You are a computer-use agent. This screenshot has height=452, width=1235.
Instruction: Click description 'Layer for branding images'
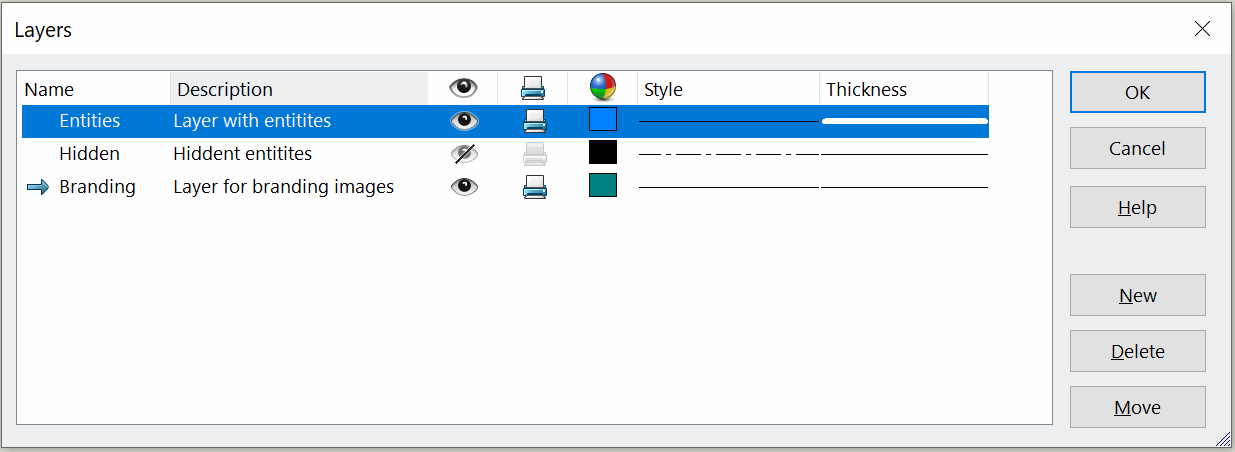pyautogui.click(x=283, y=186)
